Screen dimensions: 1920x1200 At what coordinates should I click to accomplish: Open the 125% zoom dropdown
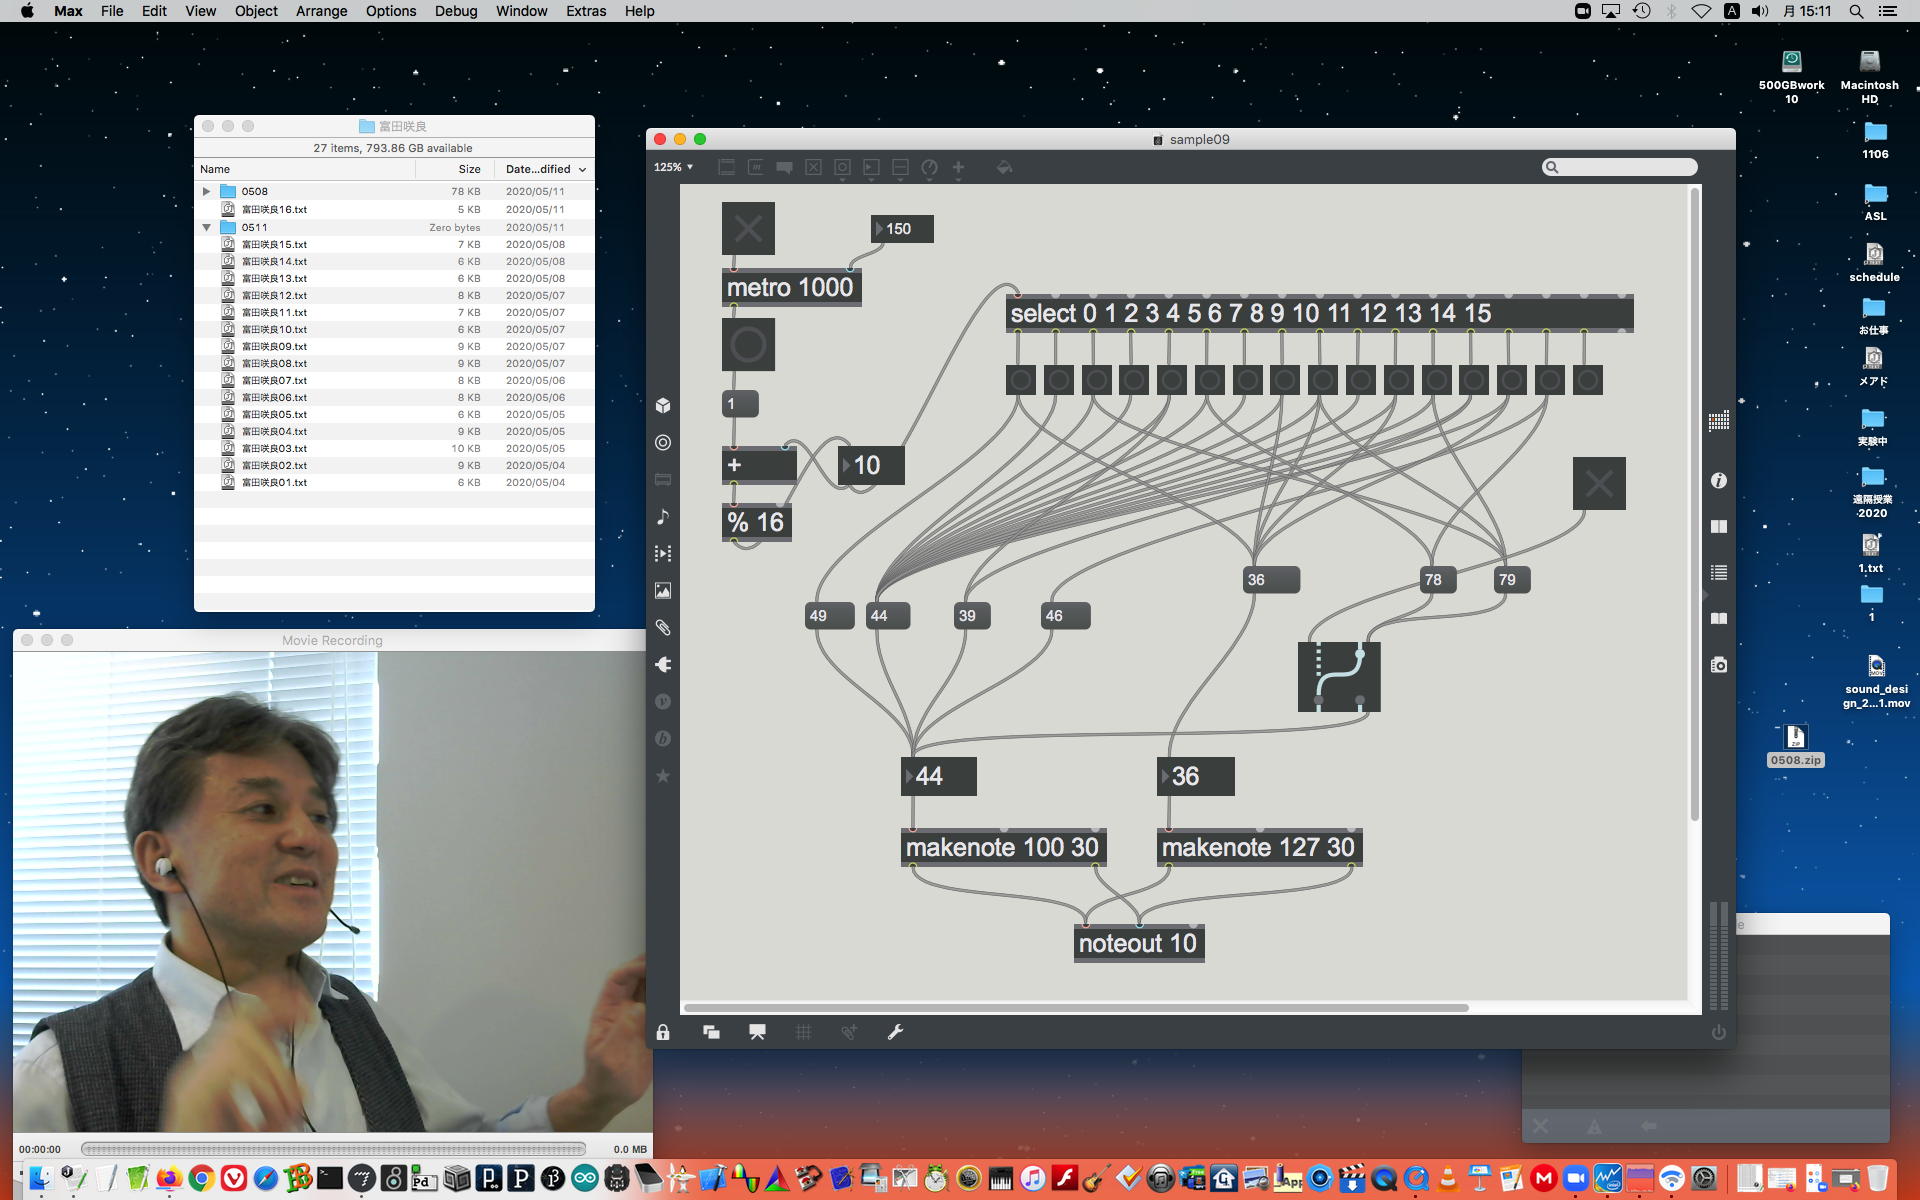point(673,167)
